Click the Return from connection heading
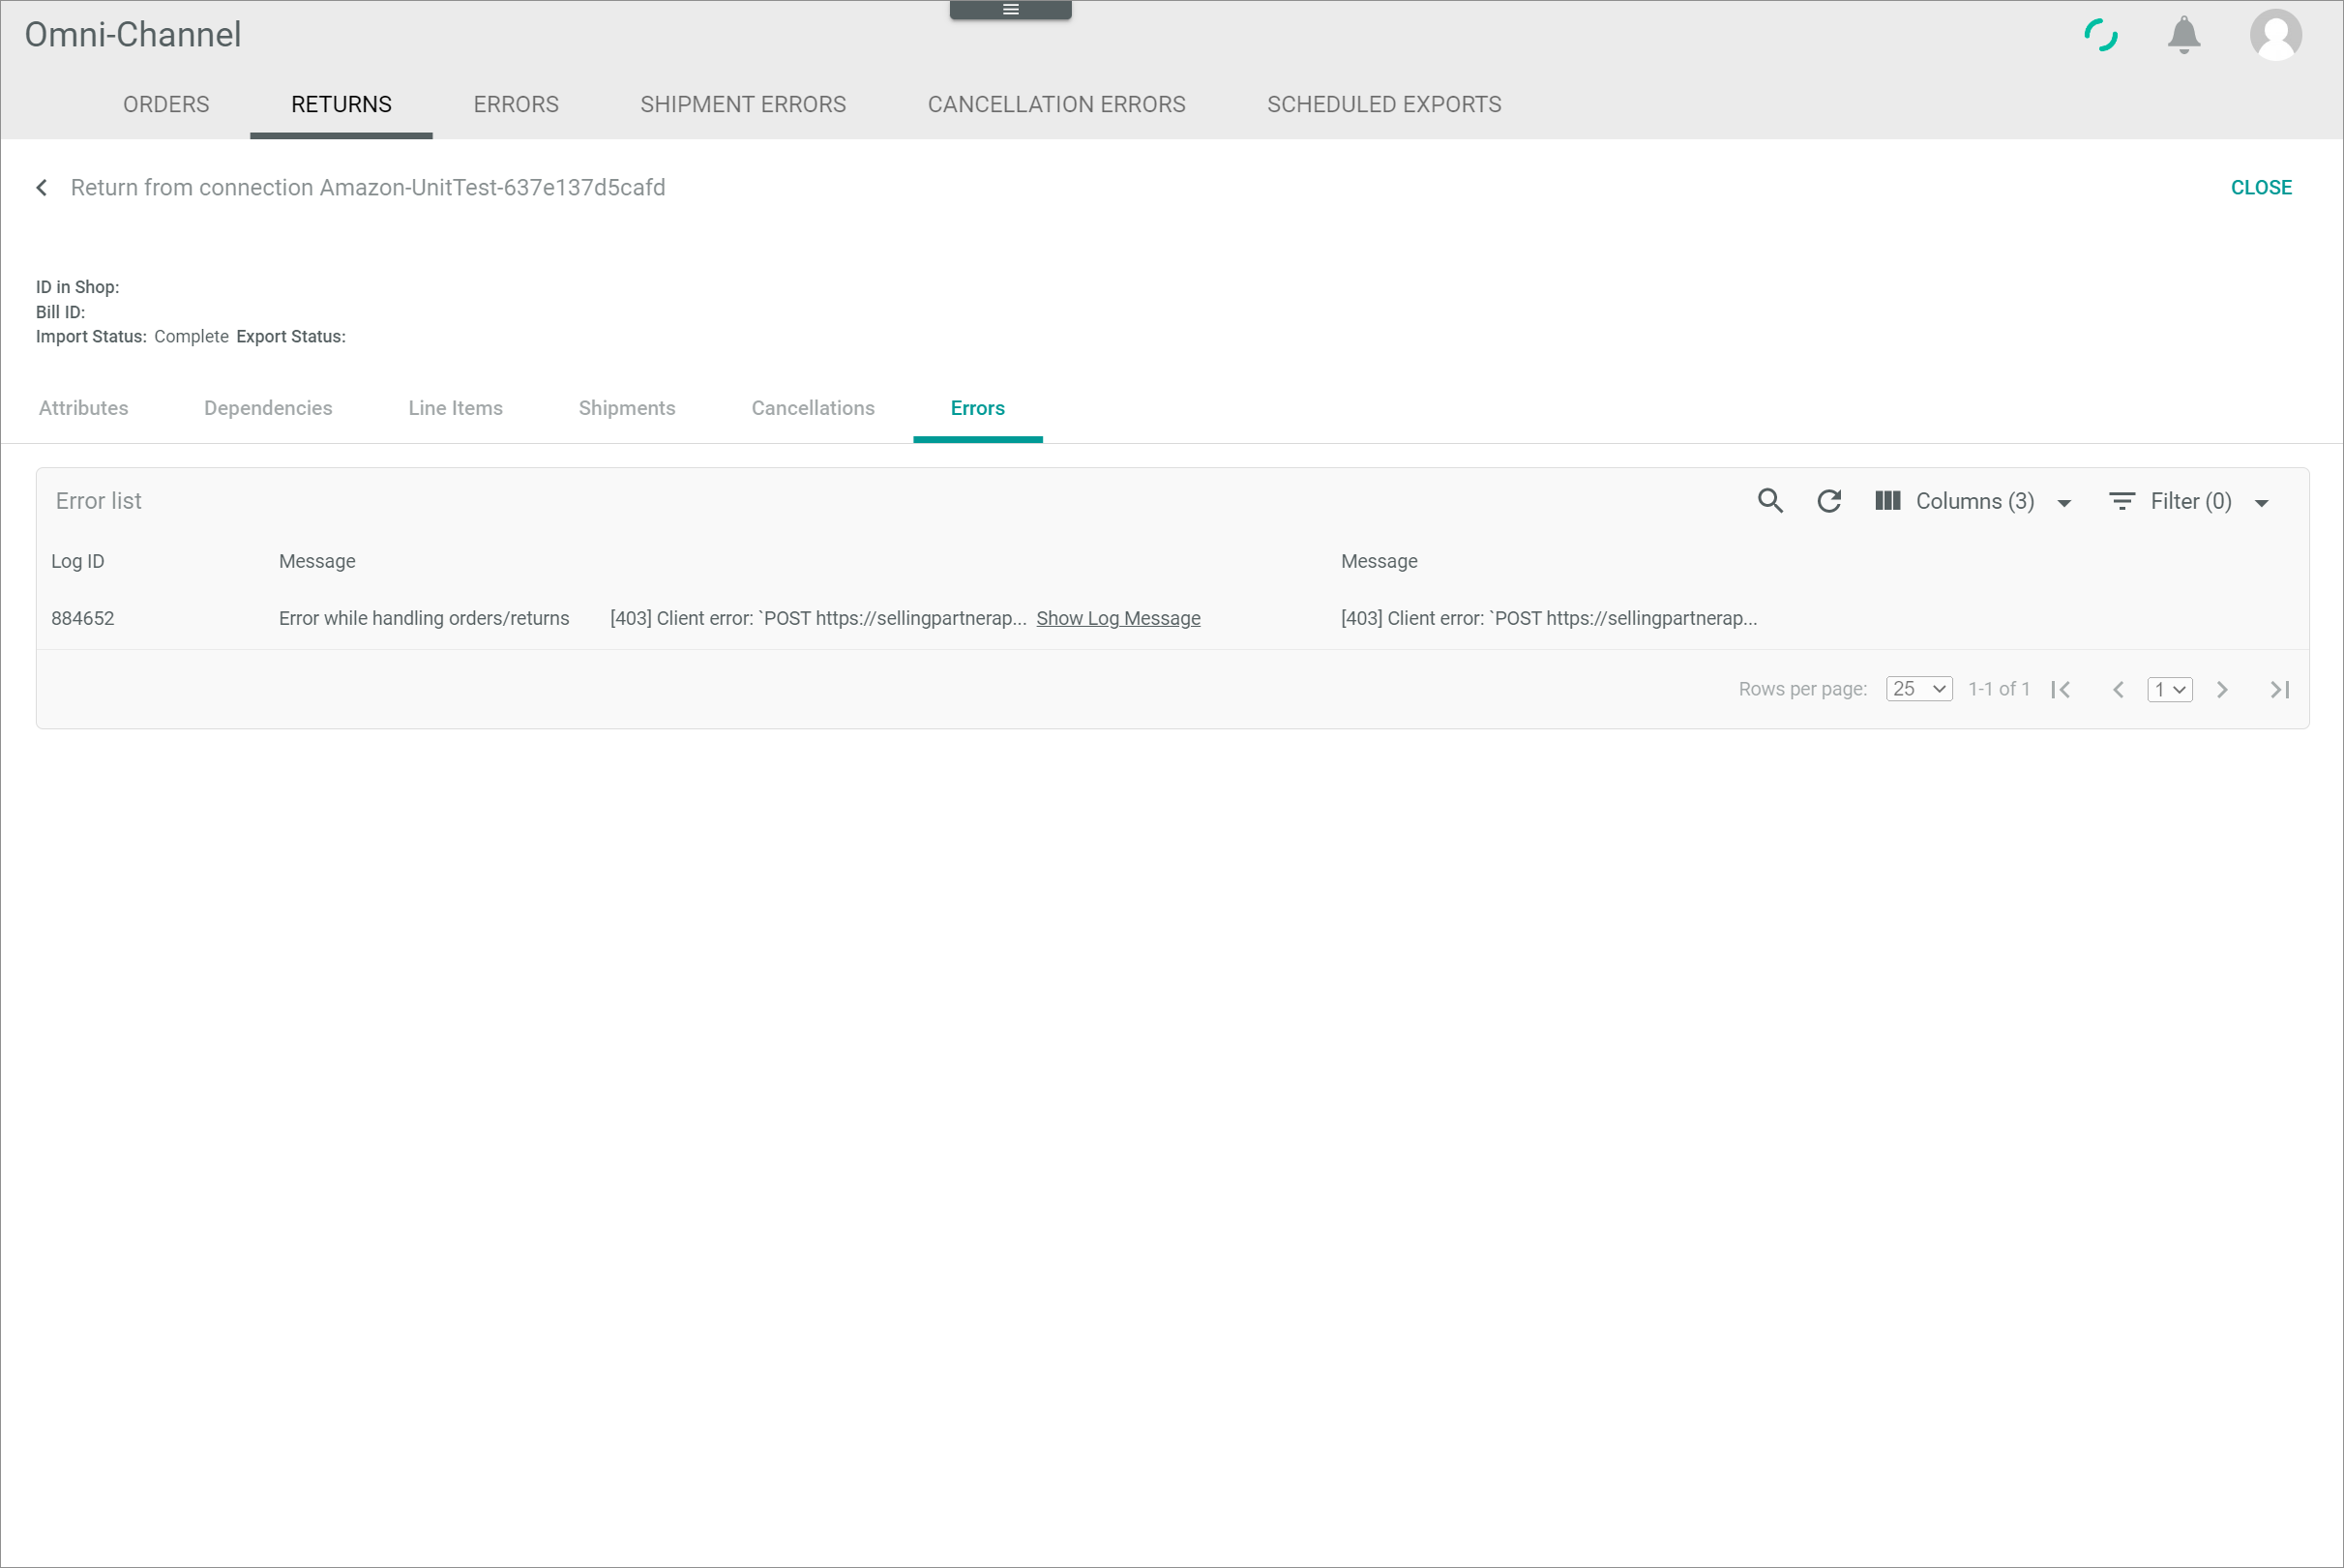 [x=368, y=188]
